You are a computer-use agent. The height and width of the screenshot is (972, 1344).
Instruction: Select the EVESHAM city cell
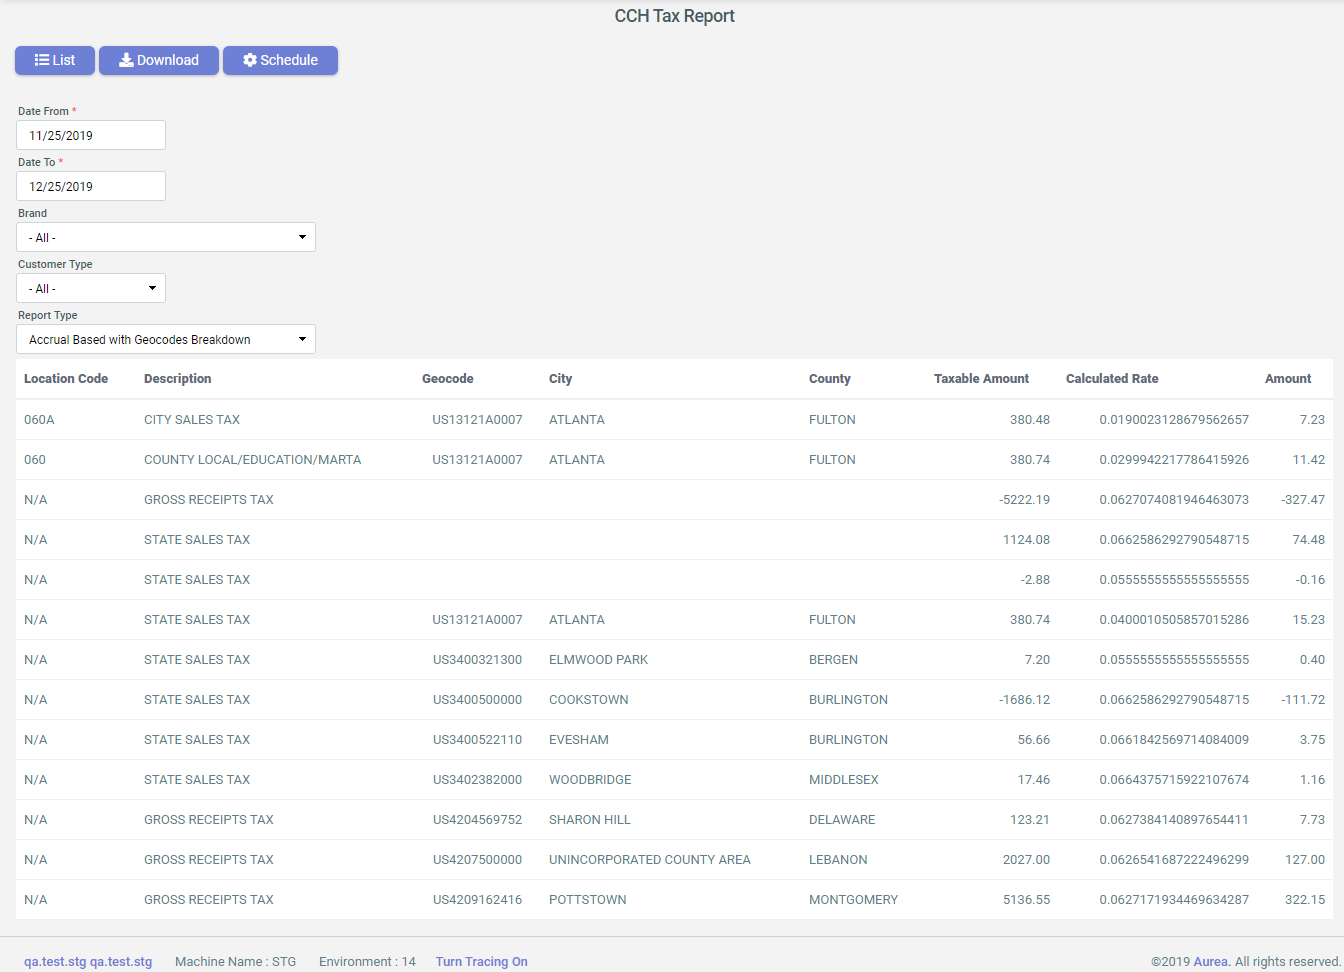point(579,740)
